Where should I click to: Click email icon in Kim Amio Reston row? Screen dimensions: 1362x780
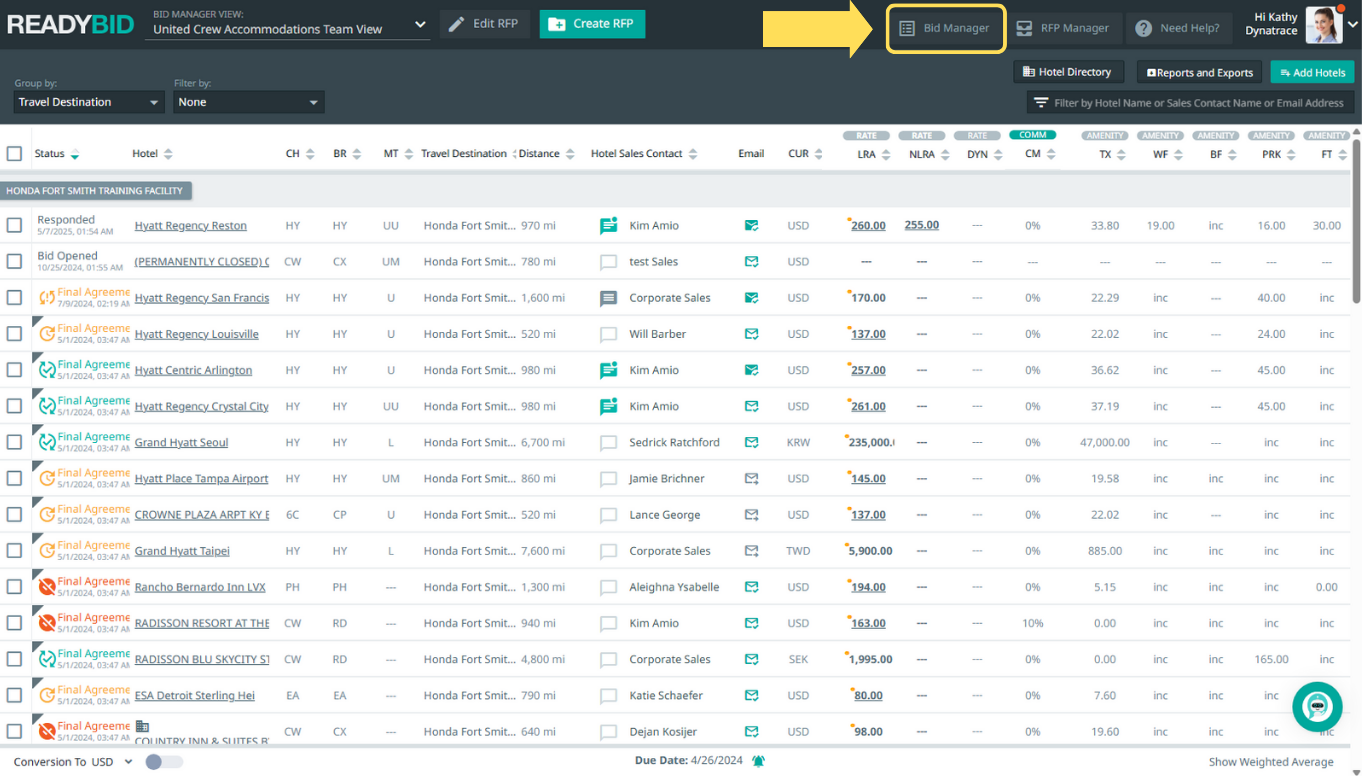pos(751,226)
